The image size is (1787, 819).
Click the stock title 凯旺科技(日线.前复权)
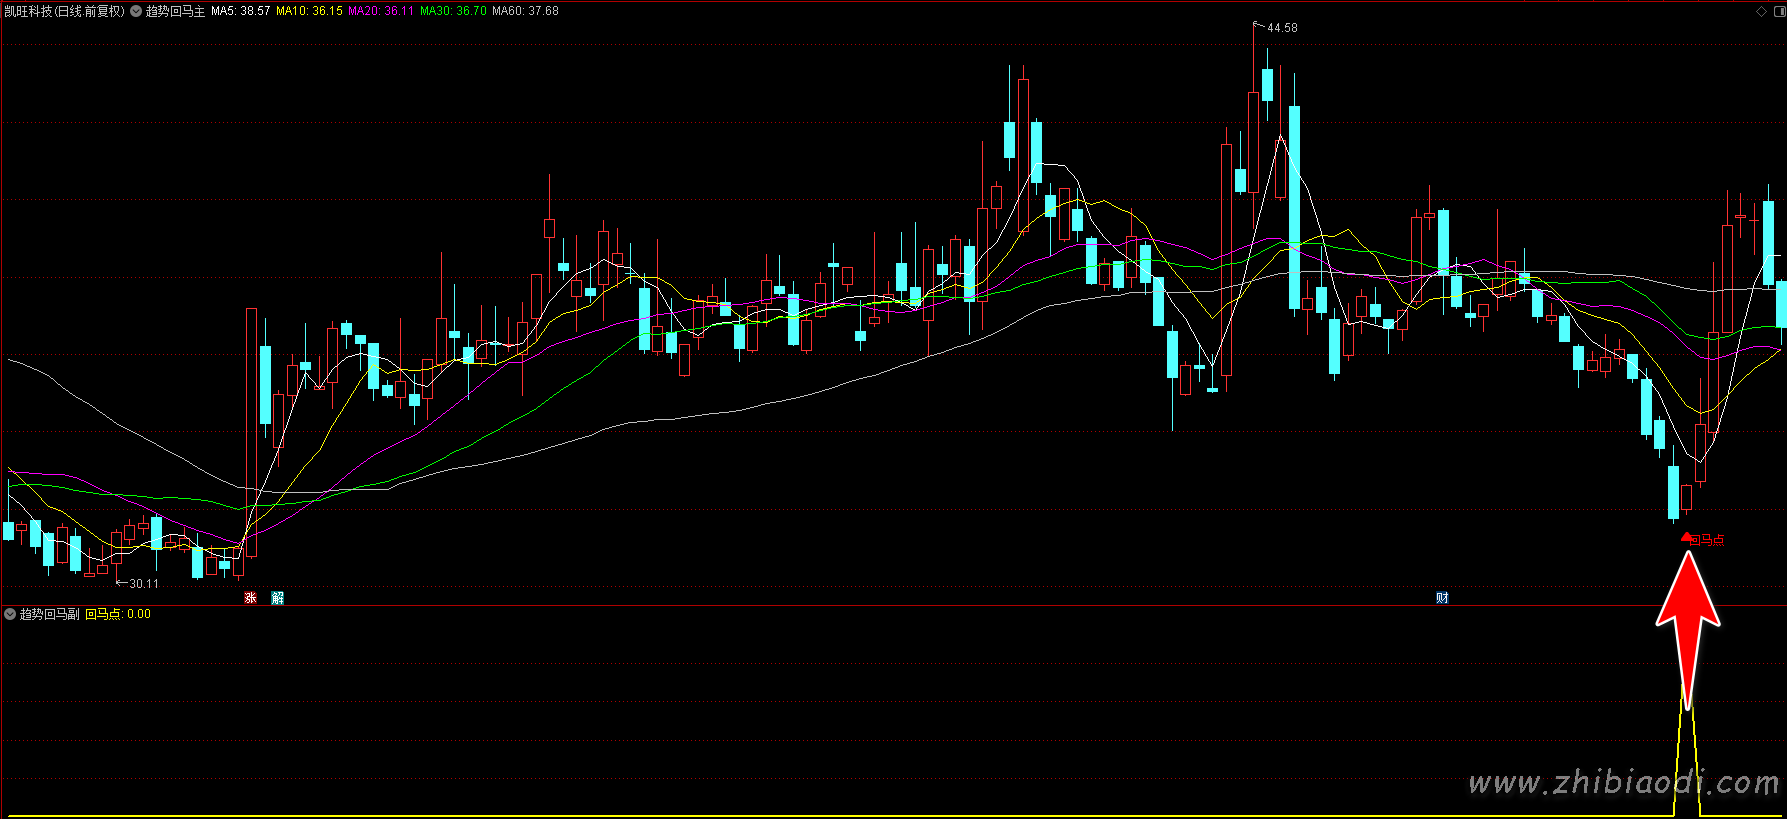(x=64, y=11)
